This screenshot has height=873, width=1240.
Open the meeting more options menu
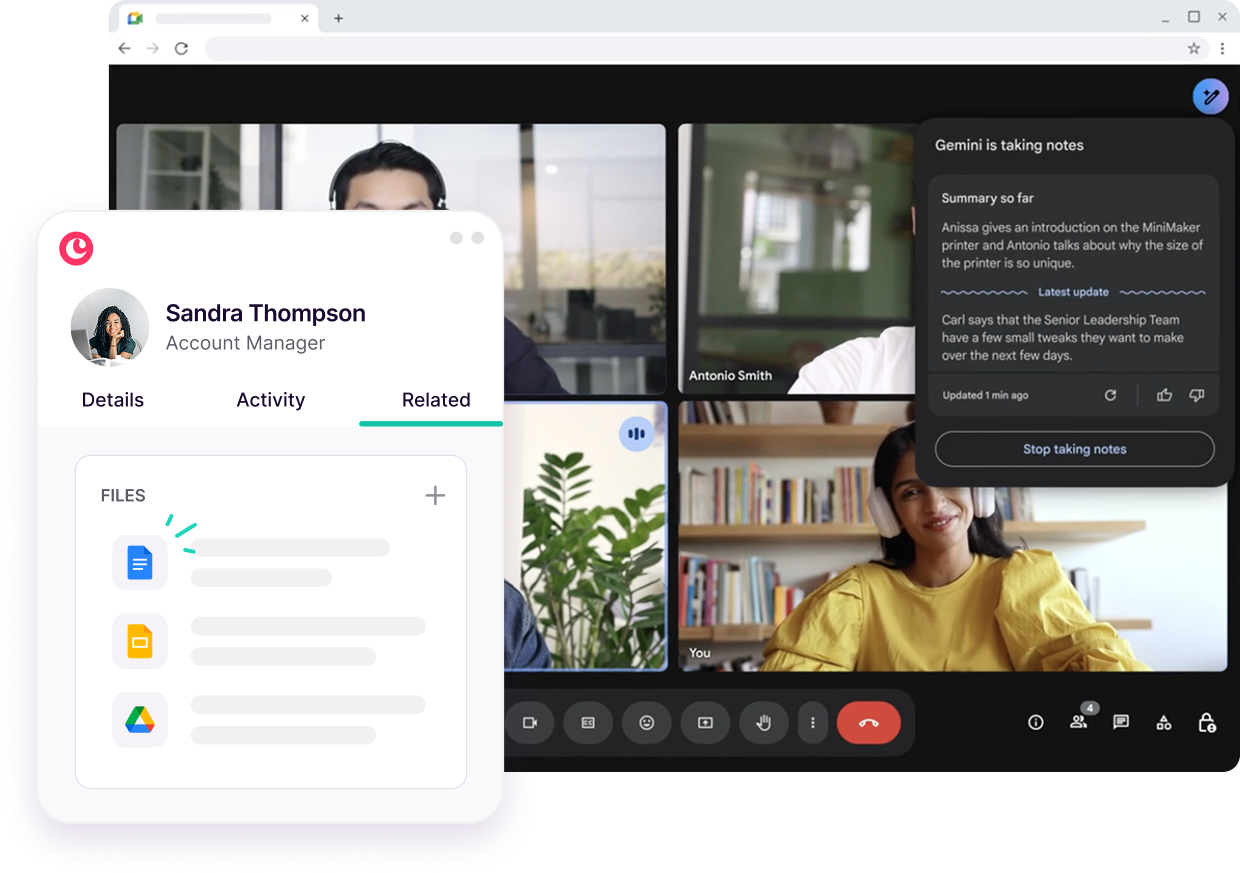pos(812,722)
